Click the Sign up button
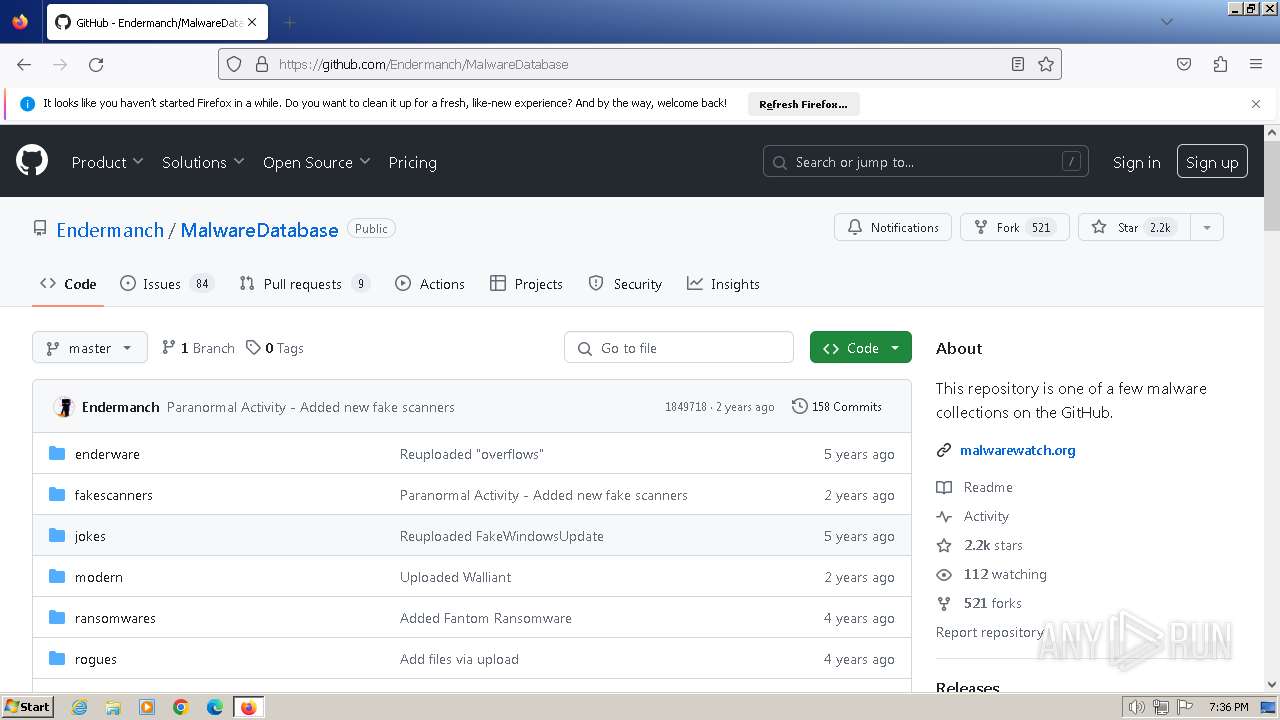 click(x=1212, y=162)
